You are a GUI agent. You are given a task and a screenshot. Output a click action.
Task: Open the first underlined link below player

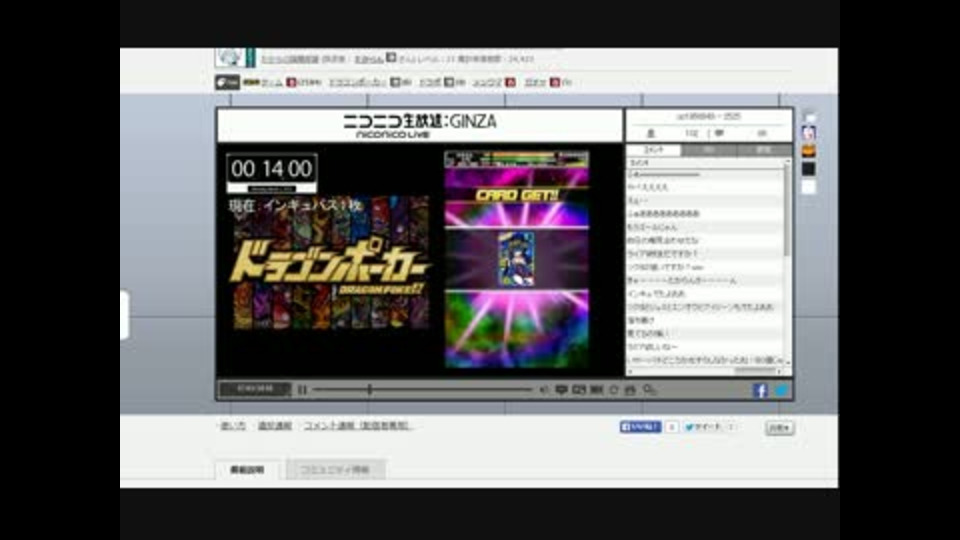[x=233, y=426]
